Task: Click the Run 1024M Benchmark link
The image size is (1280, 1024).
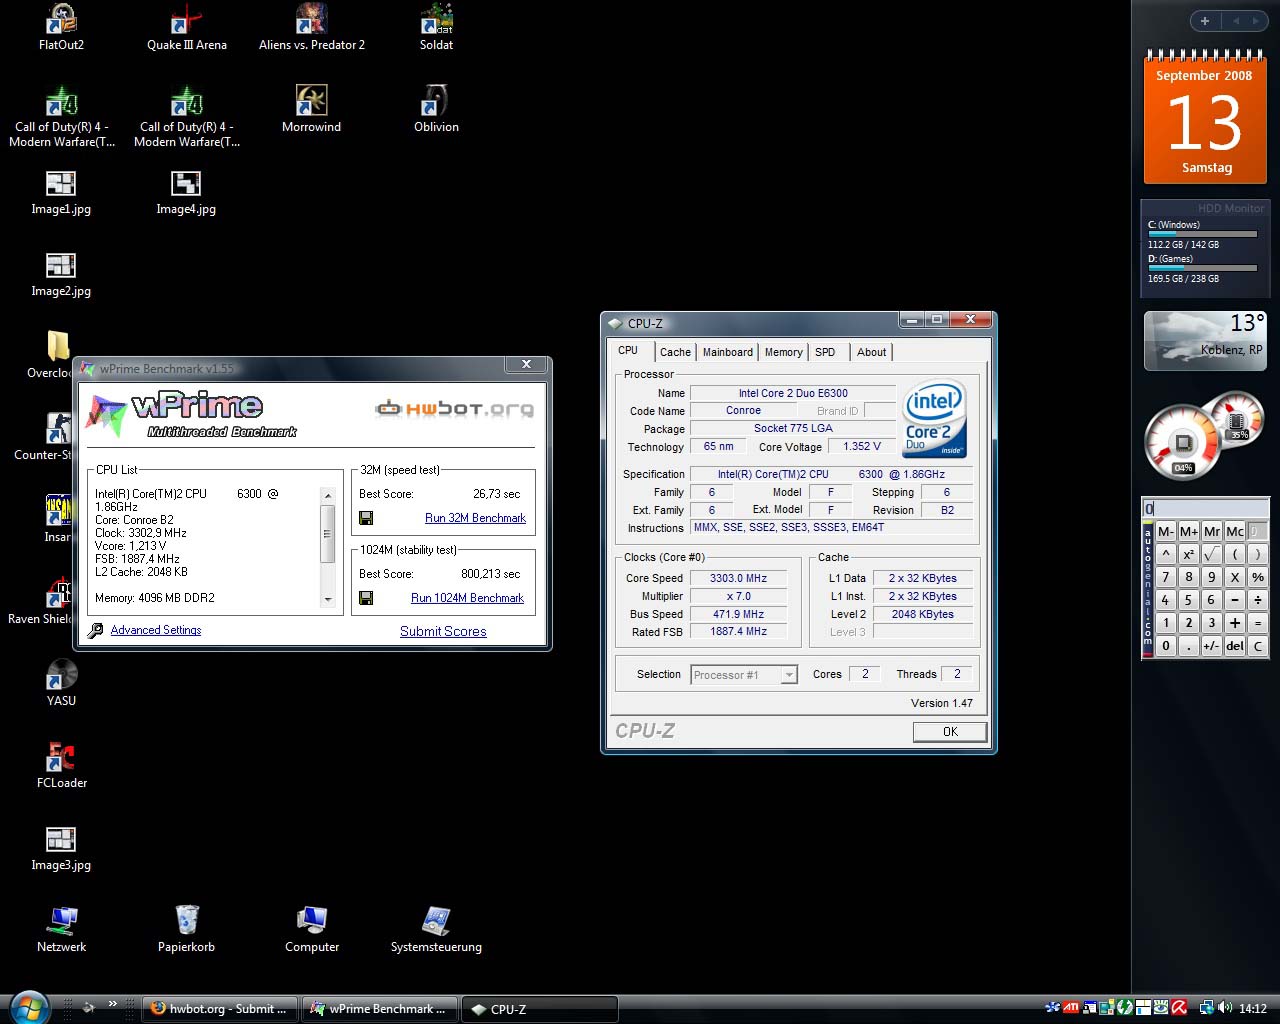Action: pyautogui.click(x=467, y=598)
